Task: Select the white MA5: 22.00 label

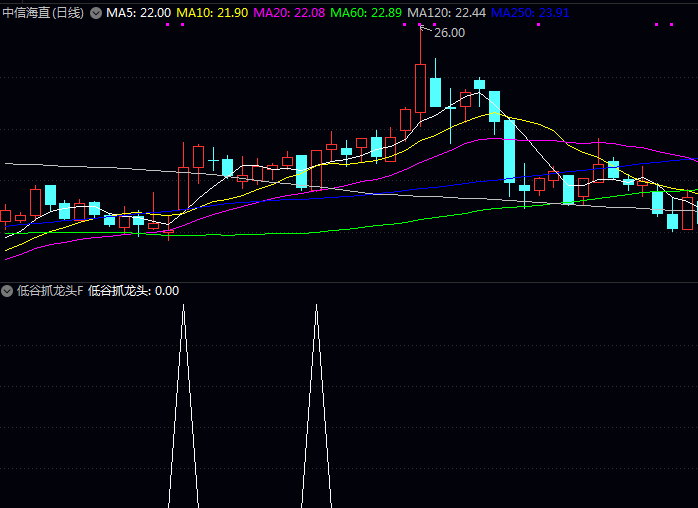Action: point(138,13)
